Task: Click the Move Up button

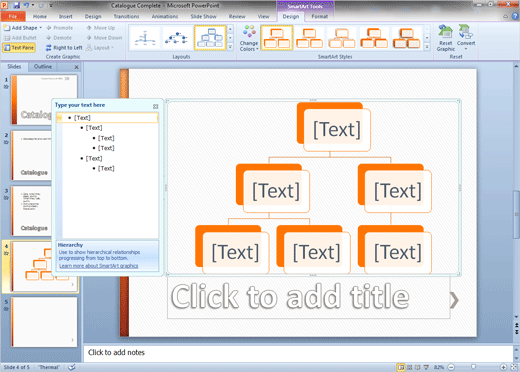Action: pyautogui.click(x=101, y=28)
